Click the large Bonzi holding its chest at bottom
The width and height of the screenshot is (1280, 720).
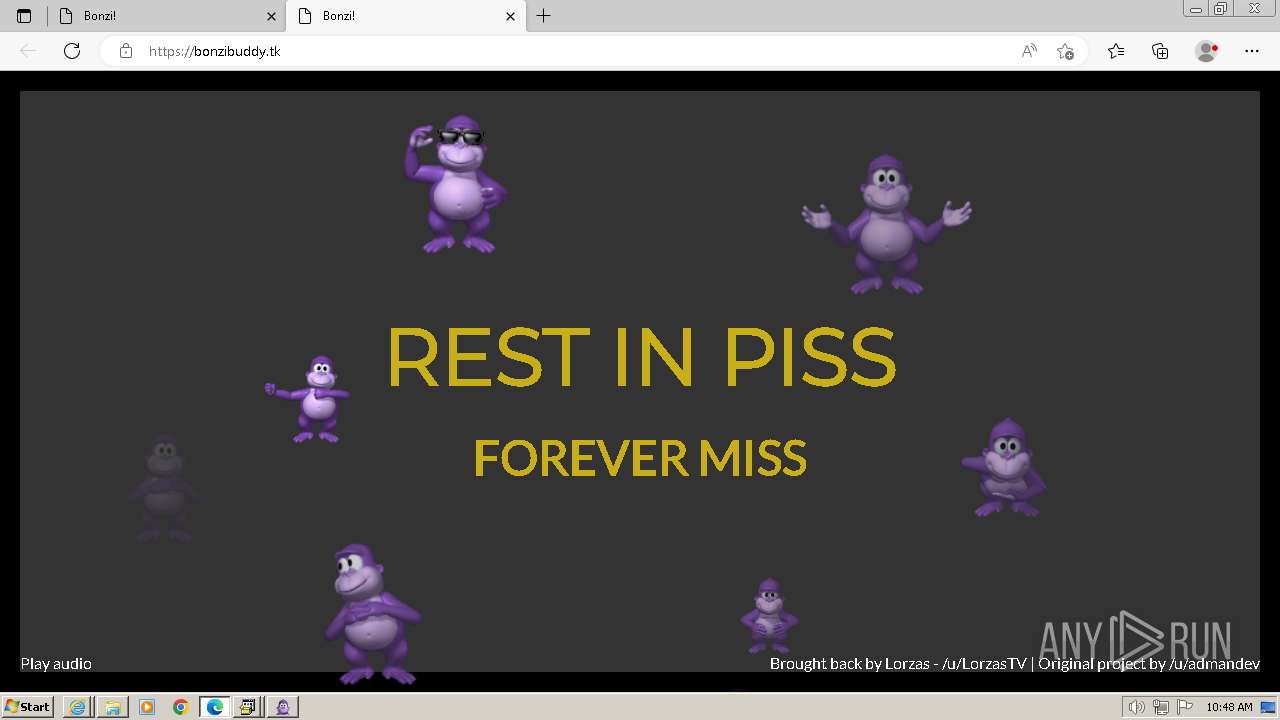click(371, 614)
